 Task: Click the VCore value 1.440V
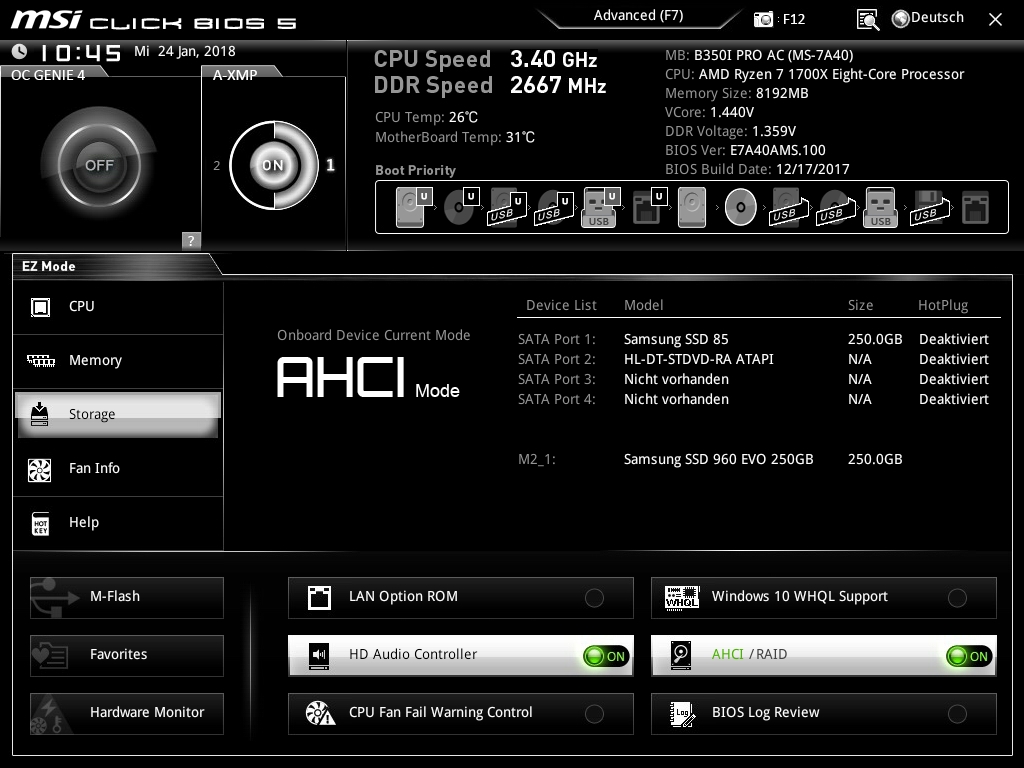(x=732, y=112)
